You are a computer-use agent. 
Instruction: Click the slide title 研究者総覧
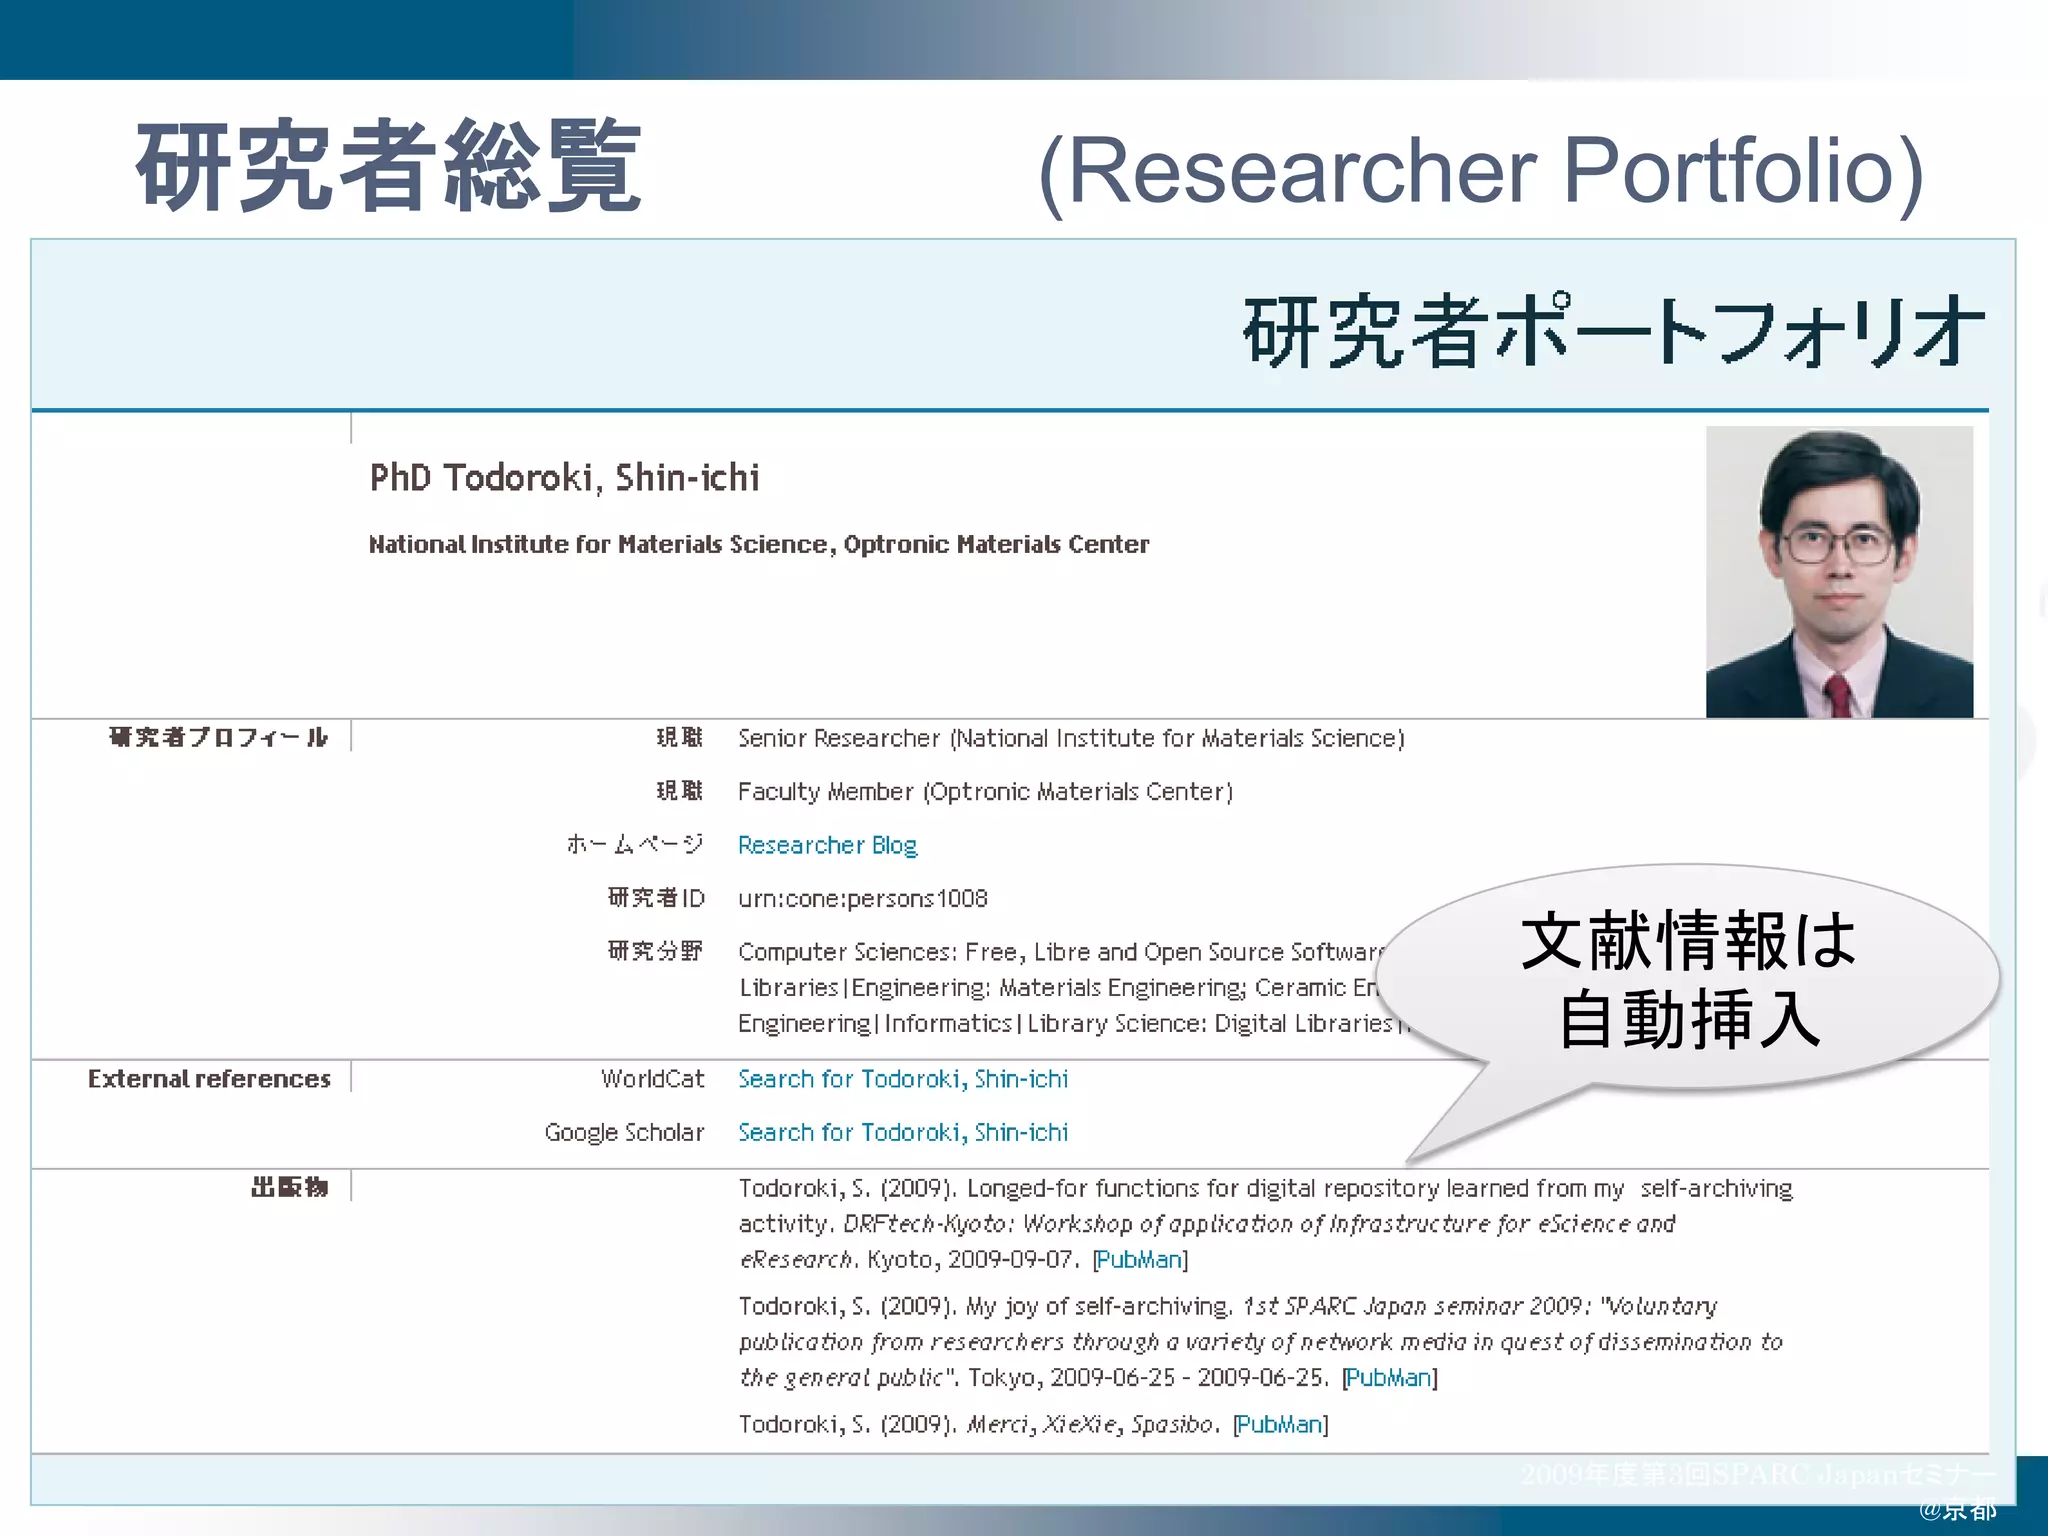coord(389,165)
